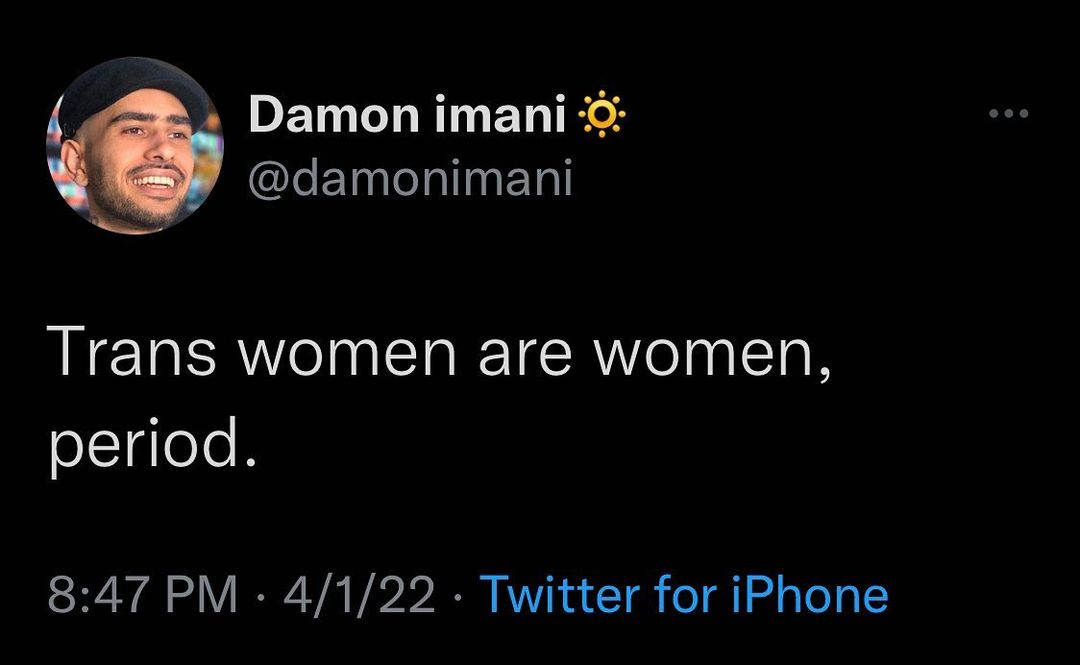The height and width of the screenshot is (665, 1080).
Task: Click the "Twitter for iPhone" source link
Action: point(684,595)
